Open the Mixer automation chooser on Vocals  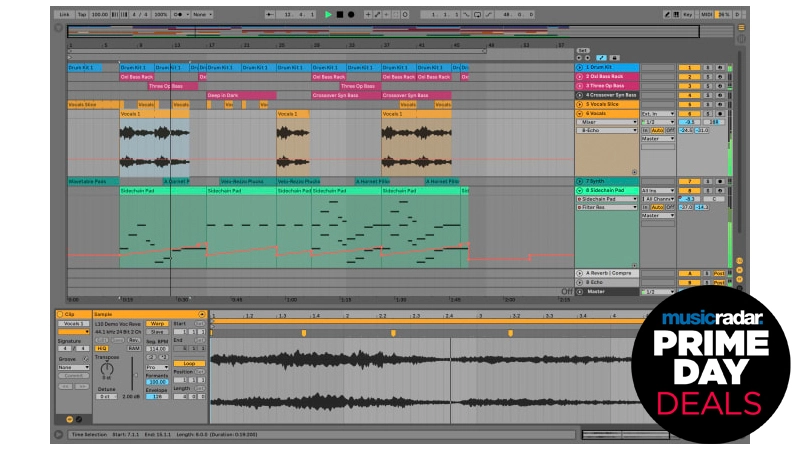pos(607,122)
